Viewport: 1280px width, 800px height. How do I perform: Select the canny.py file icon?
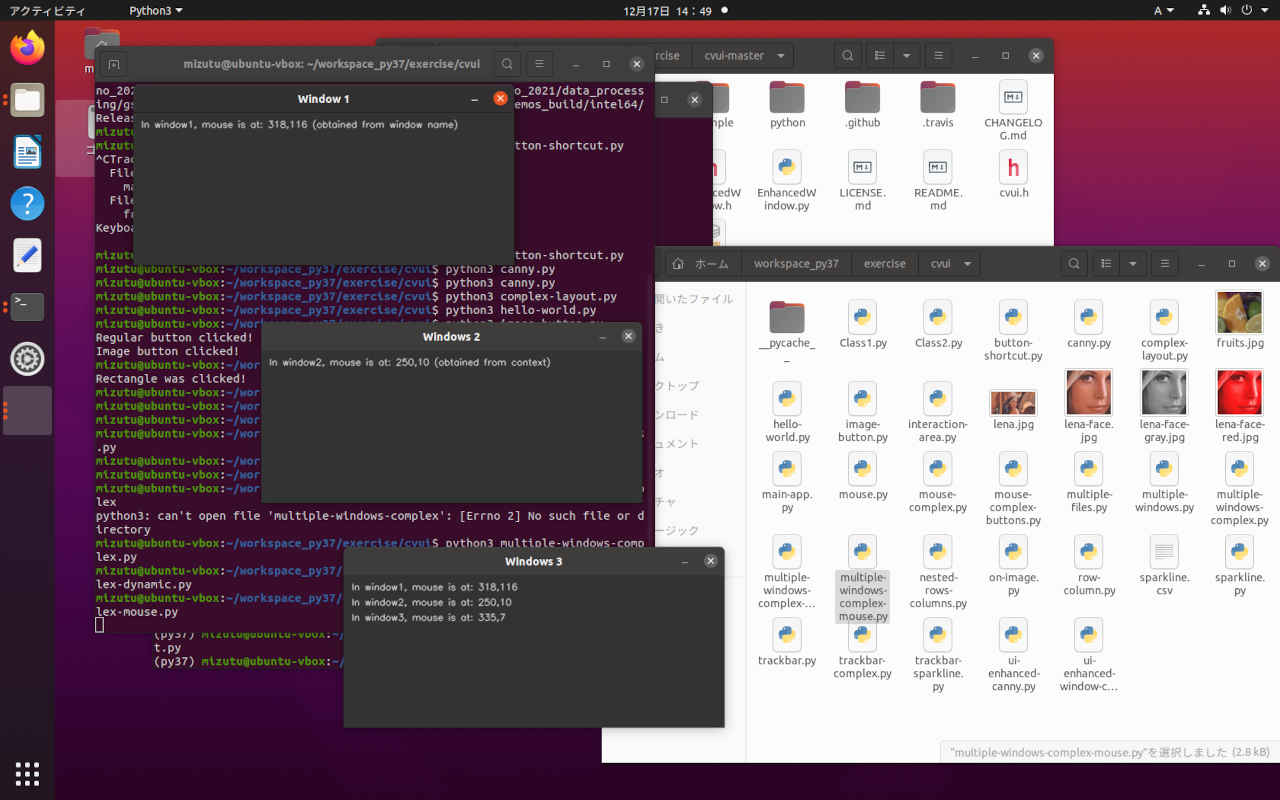(1088, 325)
